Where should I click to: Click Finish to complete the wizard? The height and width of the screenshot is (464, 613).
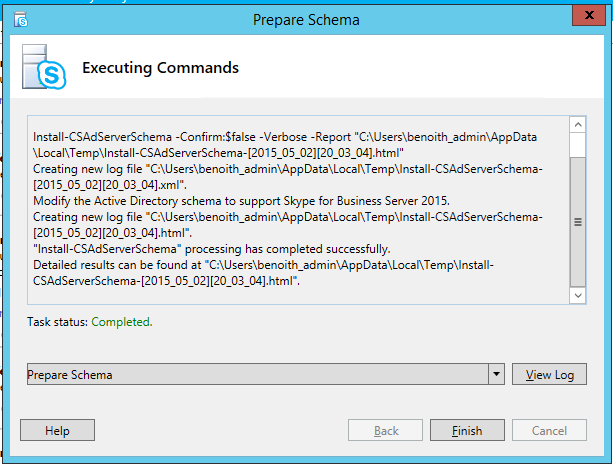click(x=467, y=431)
